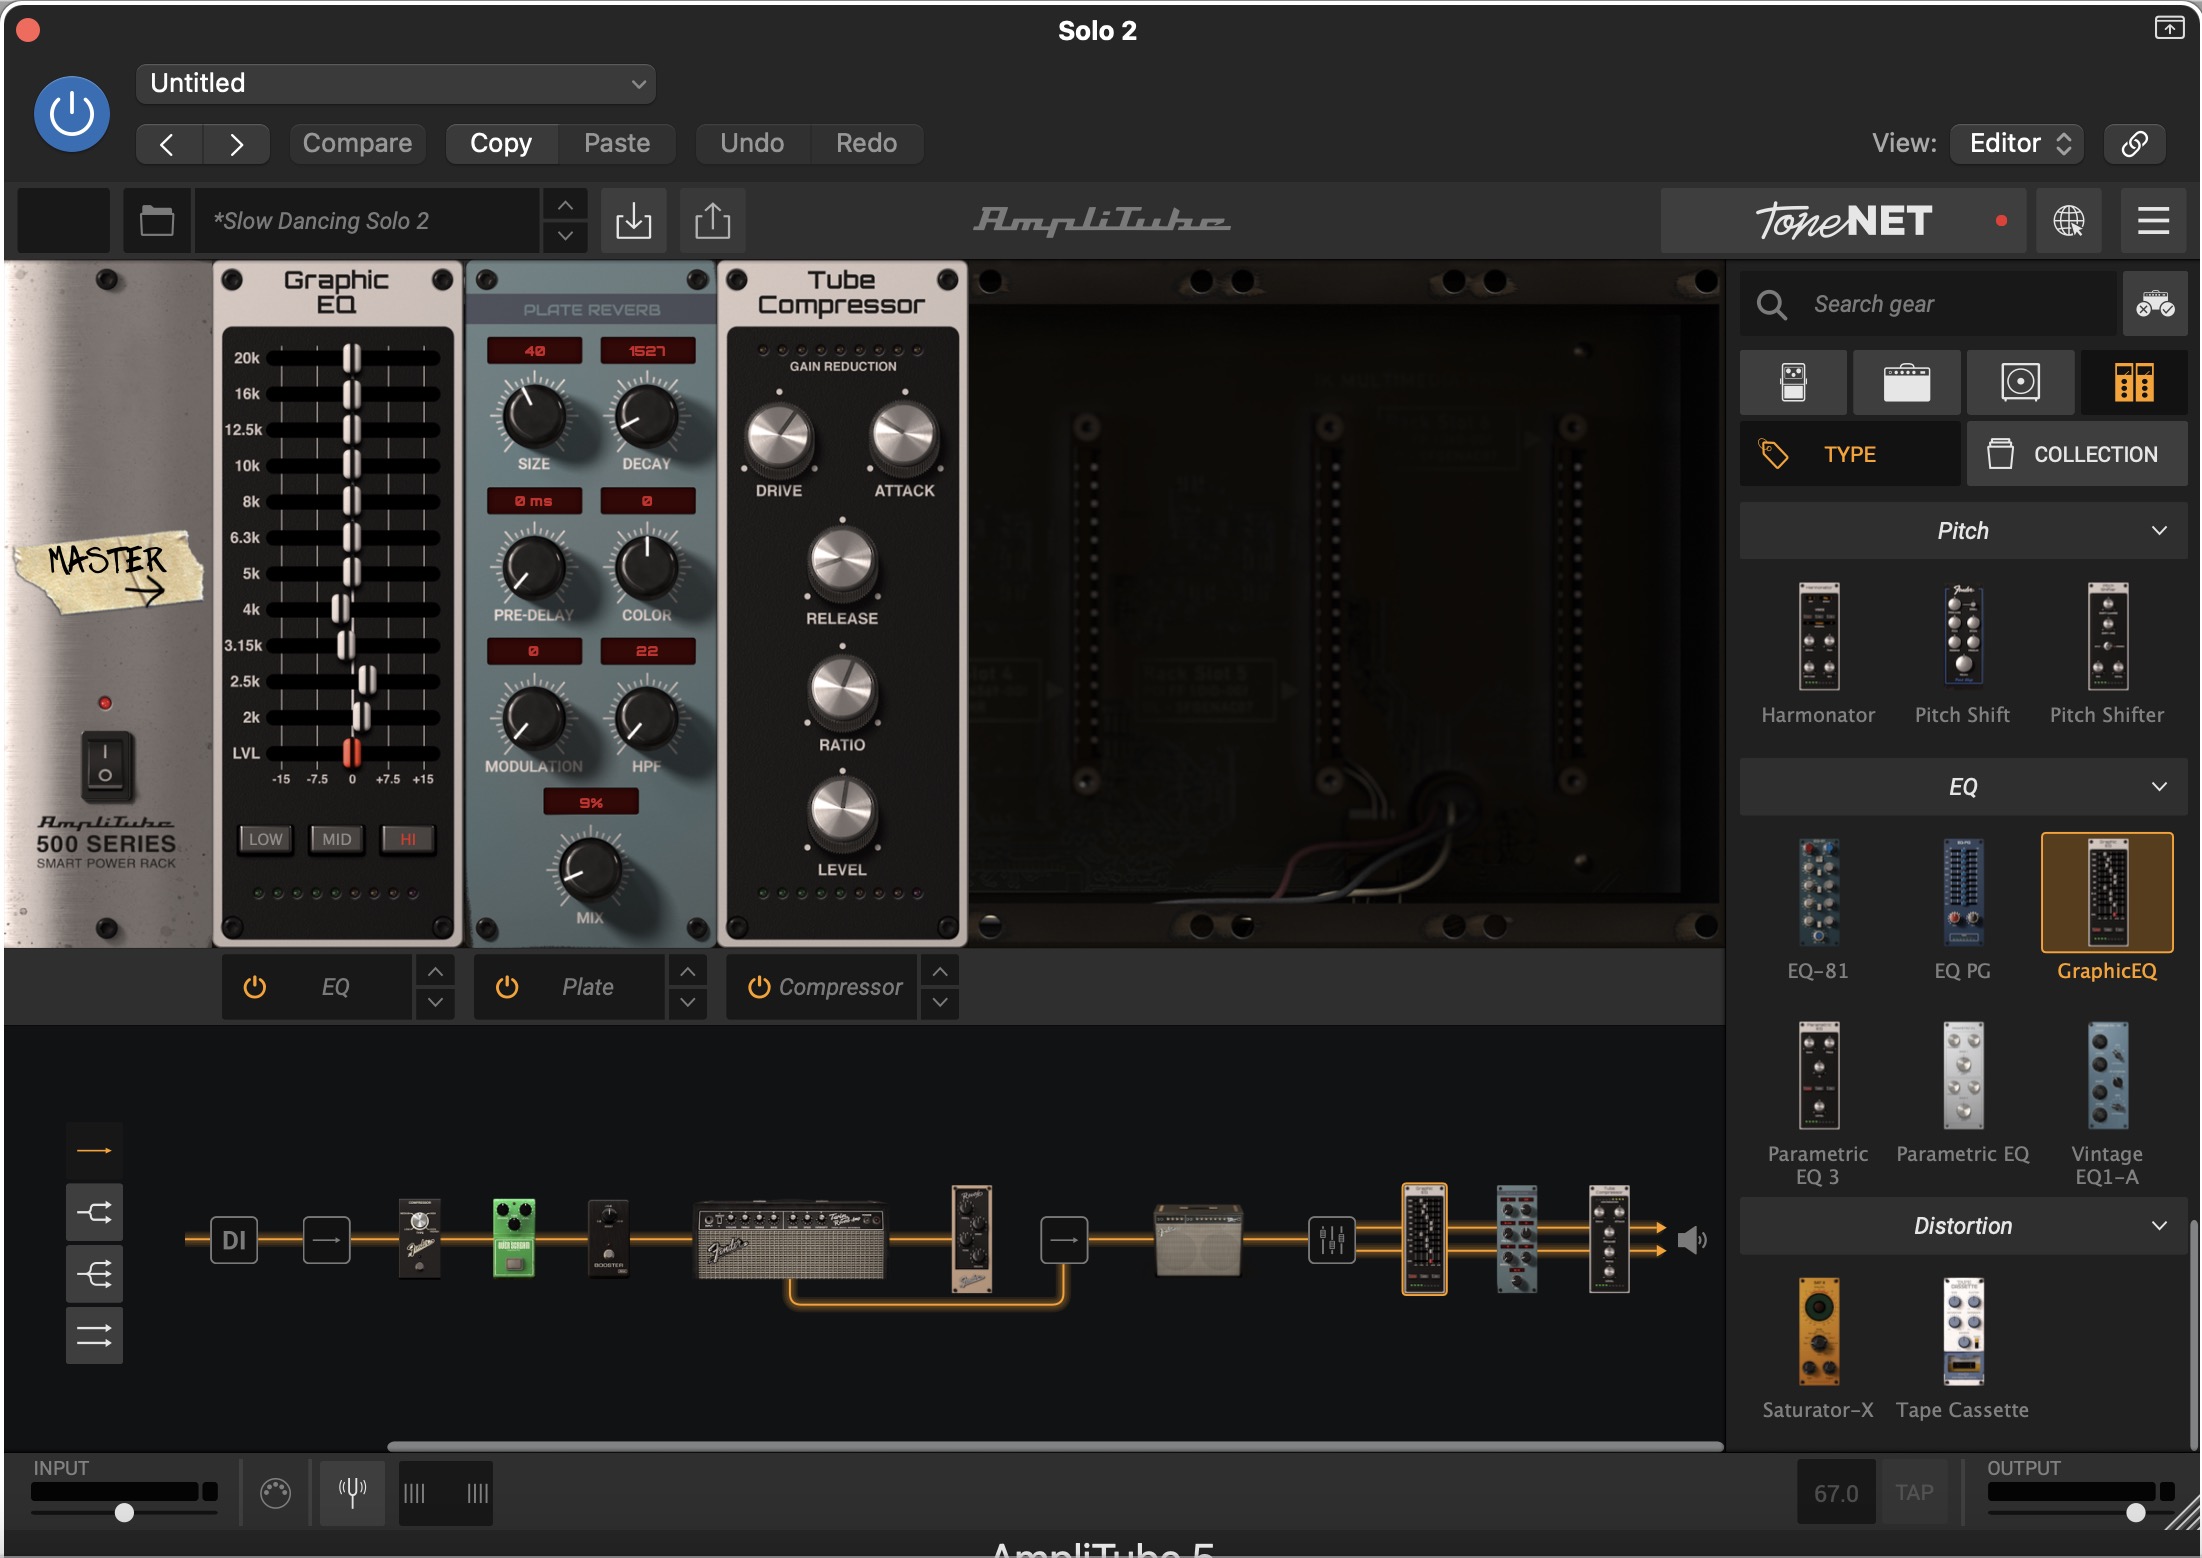Viewport: 2202px width, 1558px height.
Task: Collapse the Distortion gear section
Action: 1963,1226
